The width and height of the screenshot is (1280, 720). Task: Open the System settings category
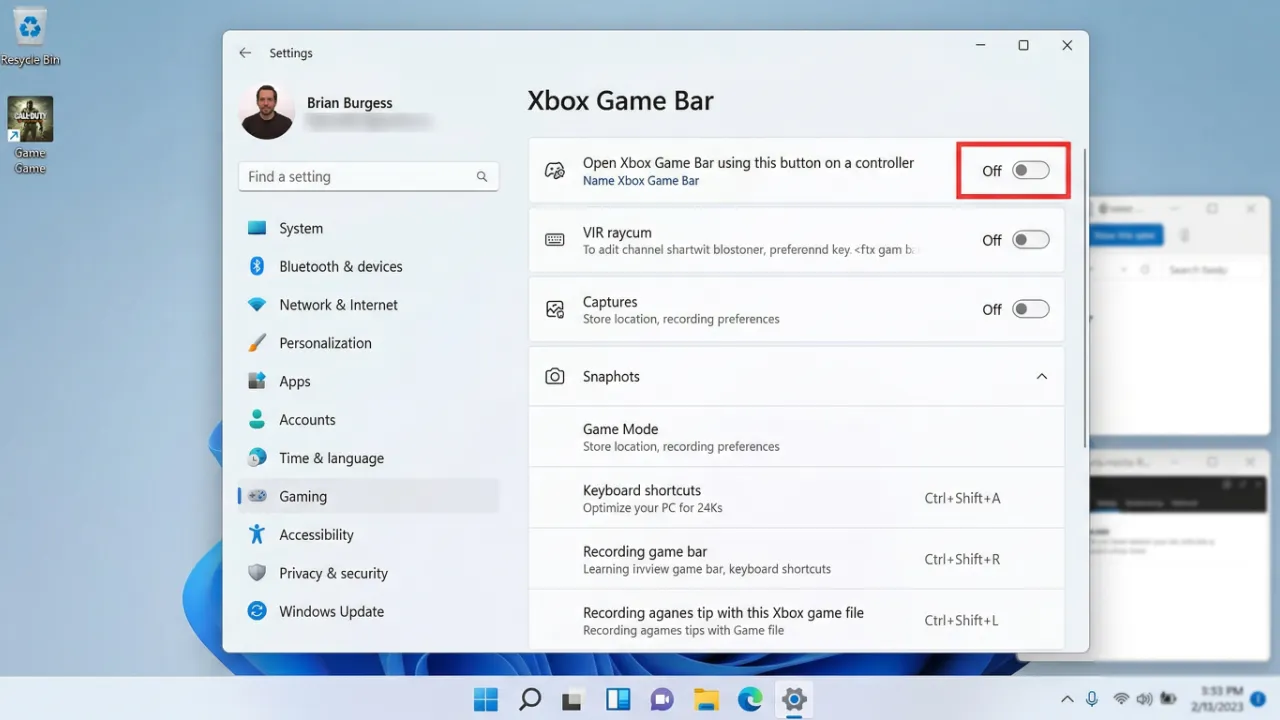(x=301, y=228)
